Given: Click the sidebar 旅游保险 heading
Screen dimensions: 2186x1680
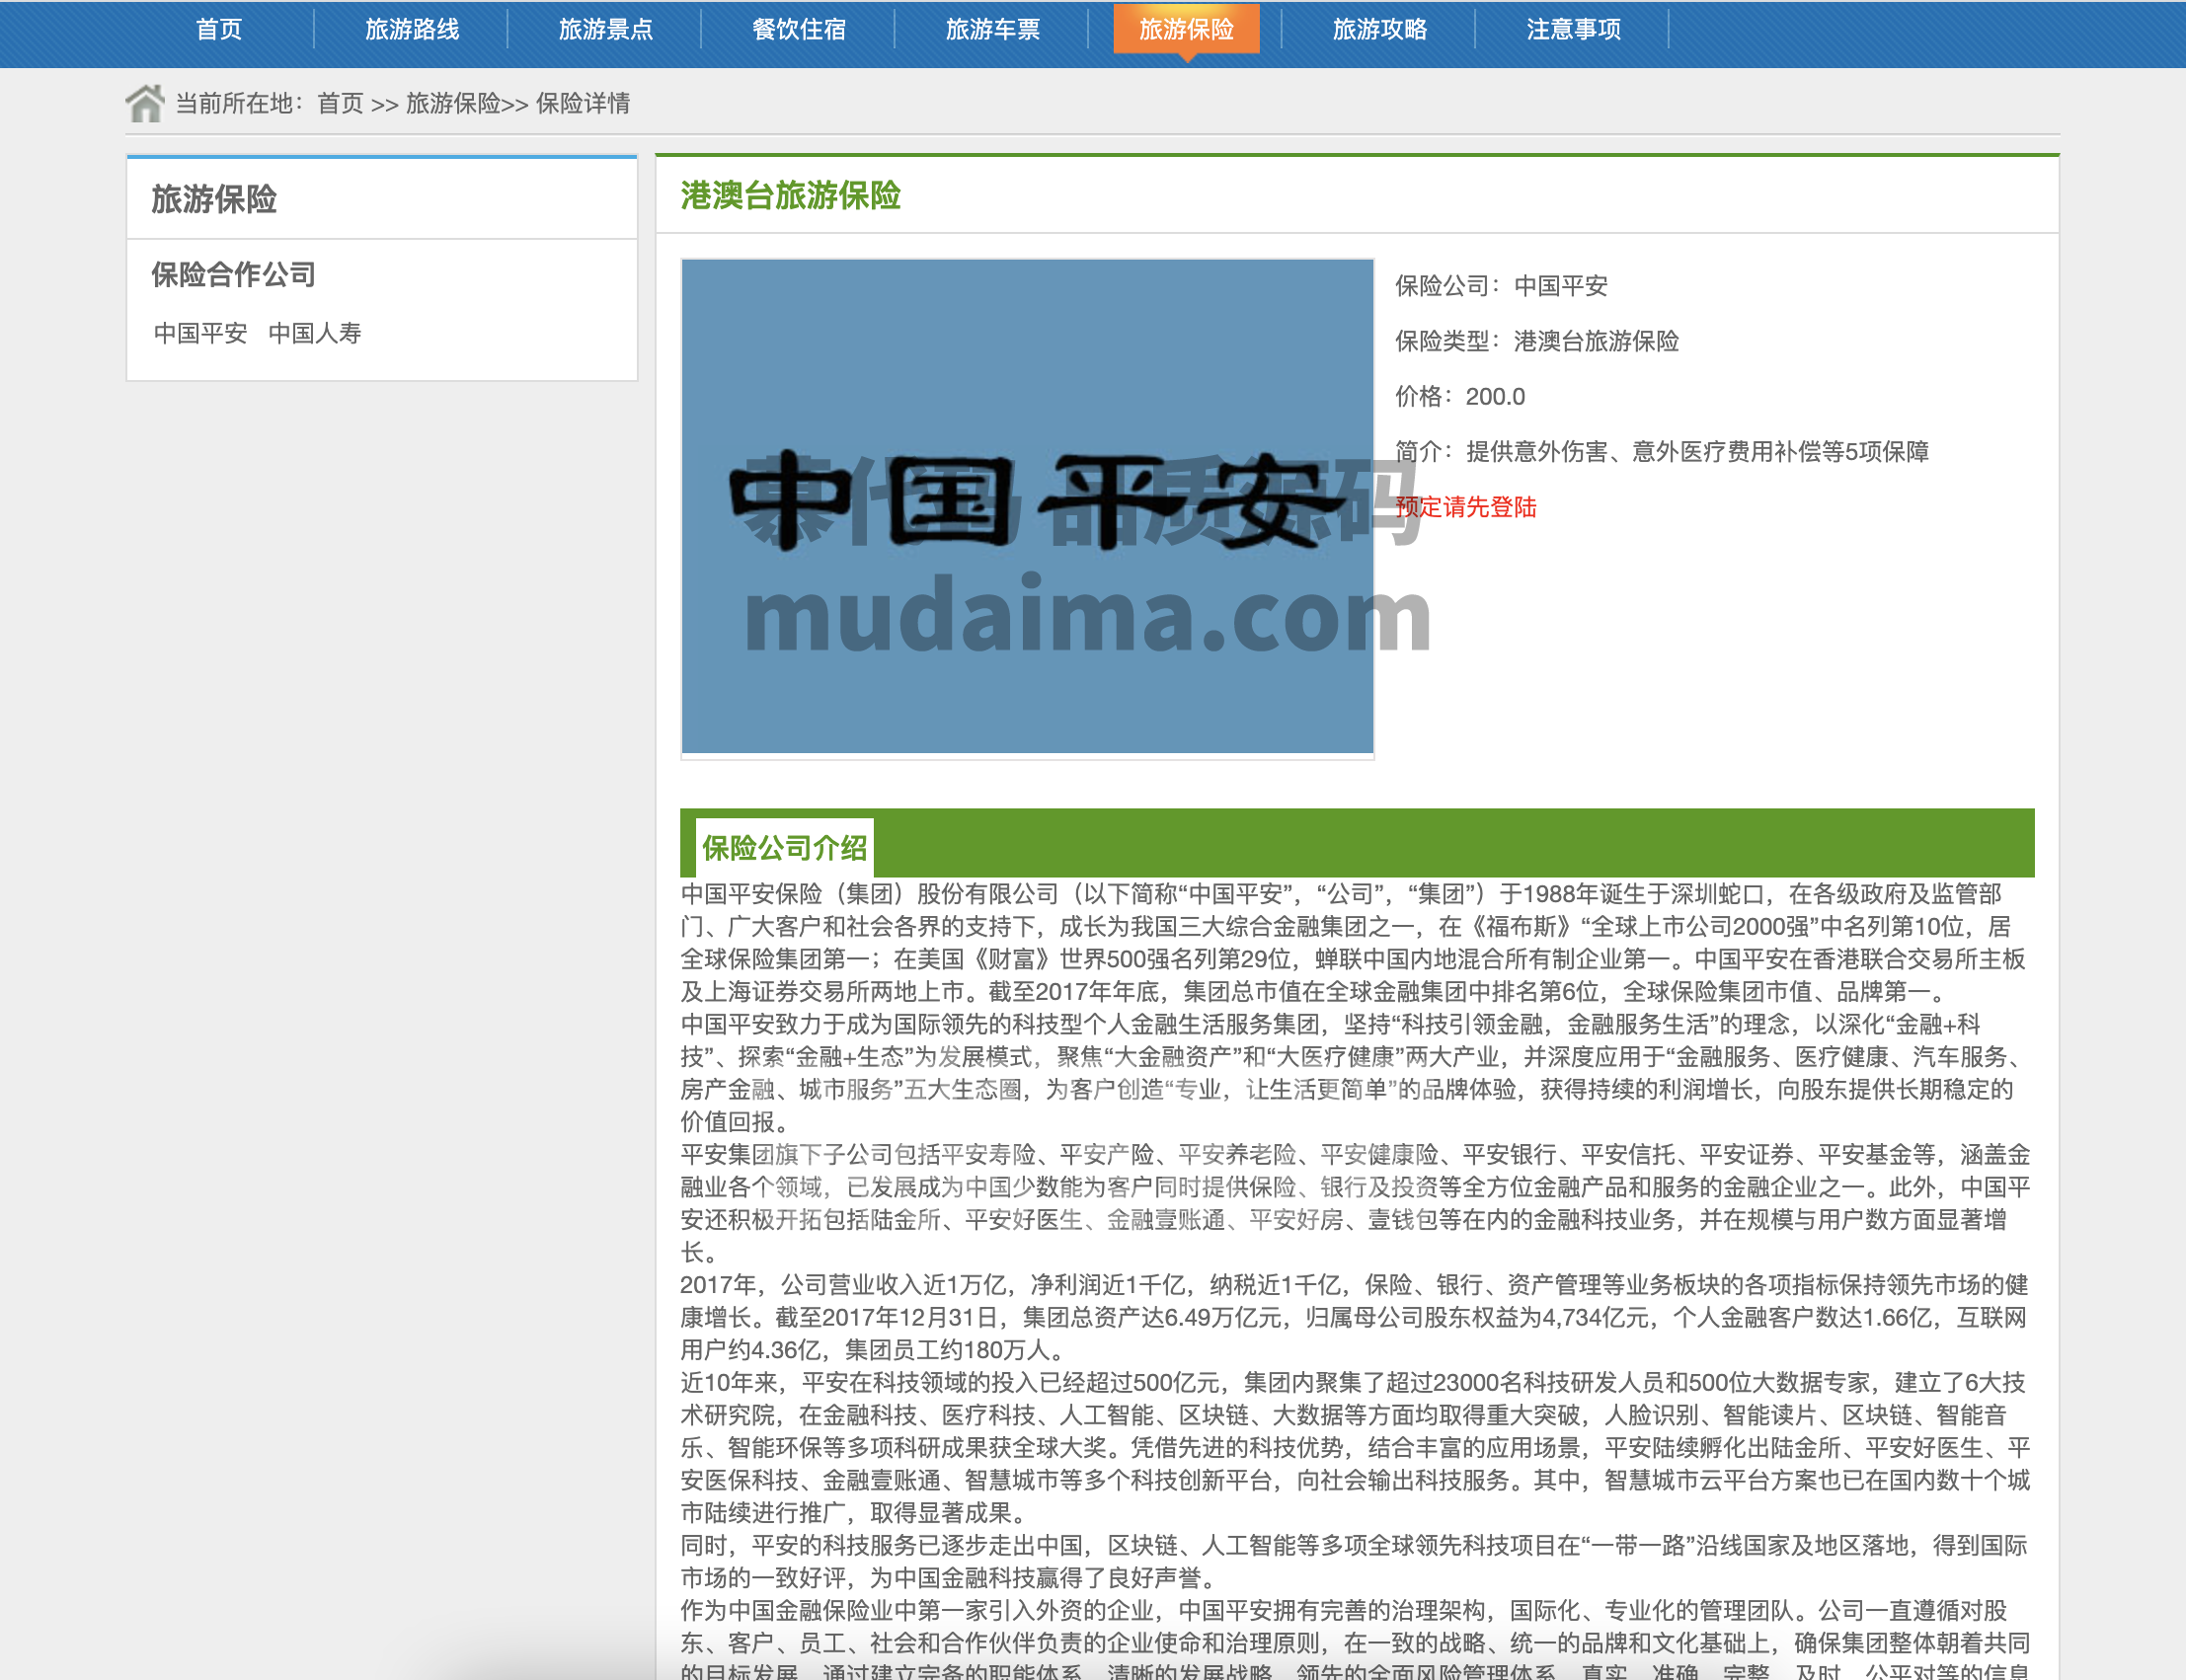Looking at the screenshot, I should pyautogui.click(x=214, y=199).
